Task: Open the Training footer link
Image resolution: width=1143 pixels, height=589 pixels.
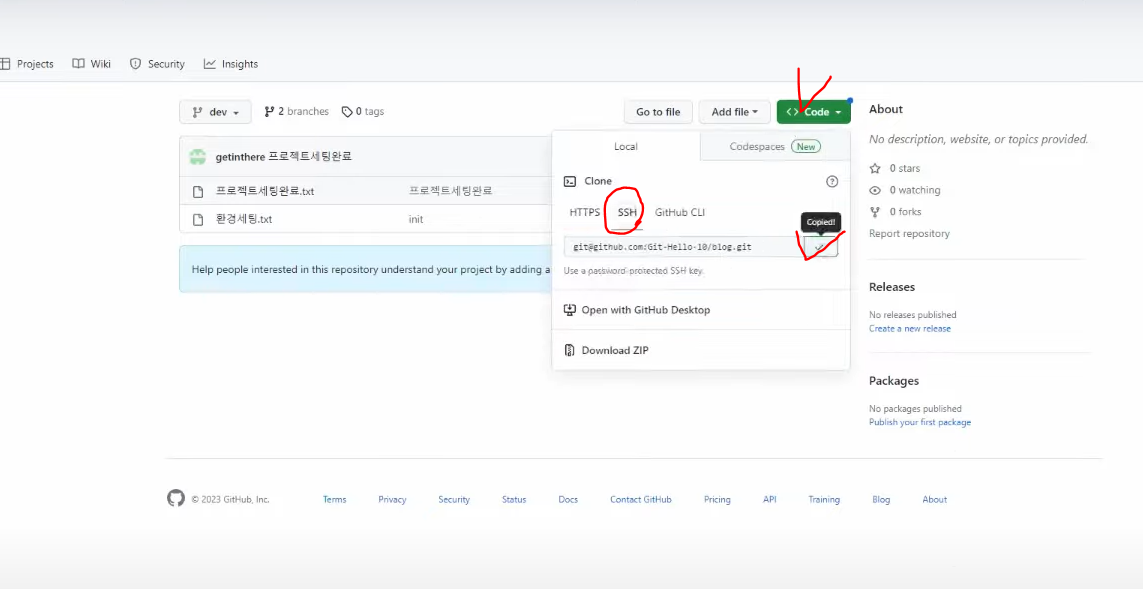Action: point(824,500)
